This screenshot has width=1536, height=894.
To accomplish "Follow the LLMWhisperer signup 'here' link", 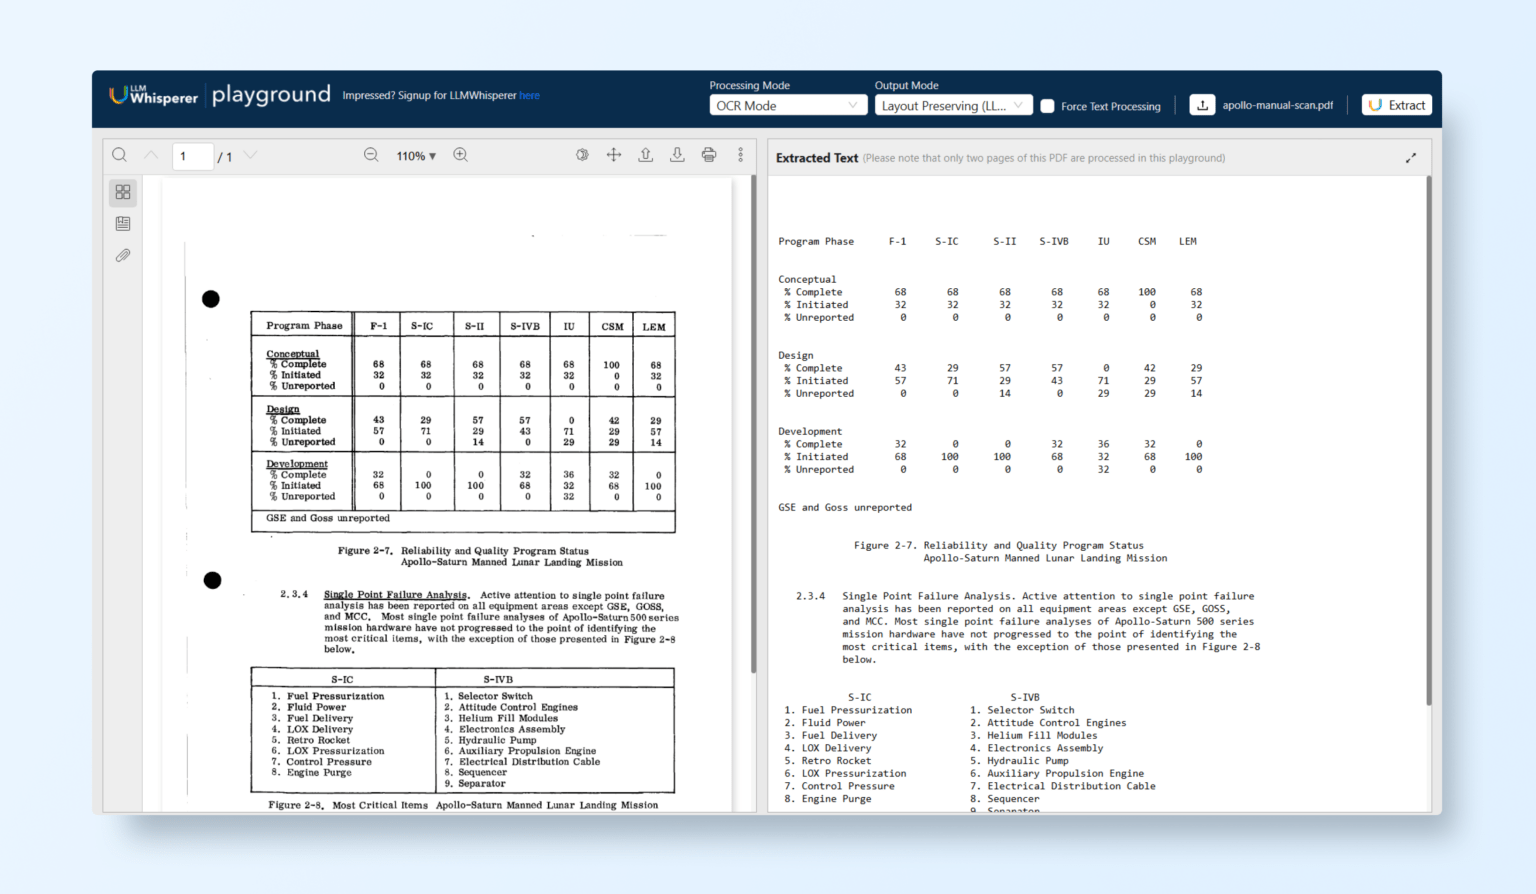I will click(x=529, y=95).
